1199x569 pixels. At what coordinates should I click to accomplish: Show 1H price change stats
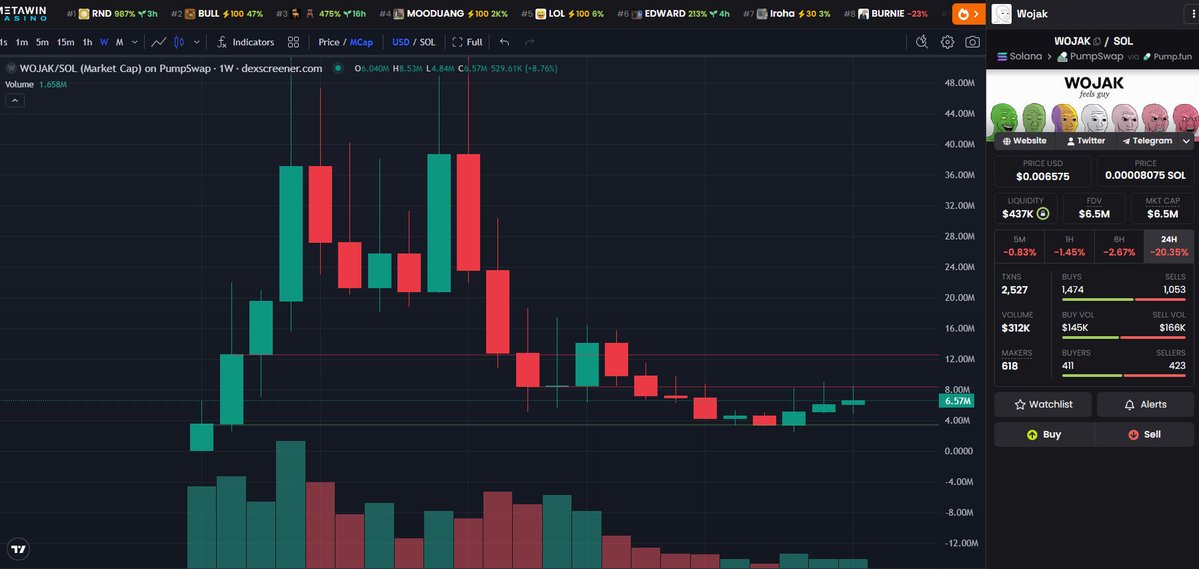pos(1069,245)
